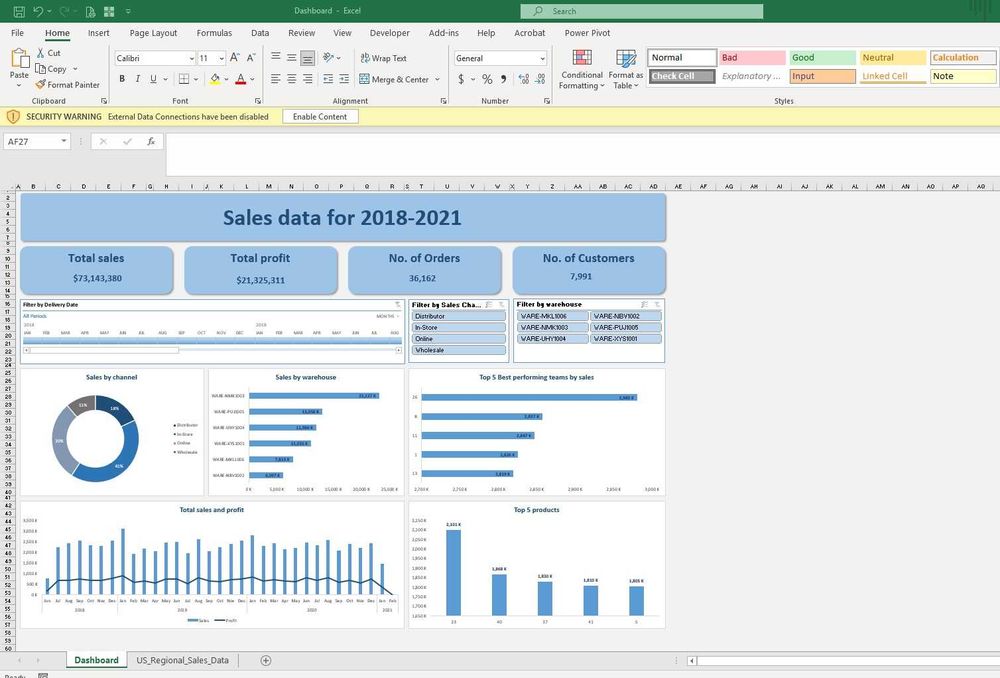Image resolution: width=1000 pixels, height=678 pixels.
Task: Click the formula bar input
Action: (x=582, y=154)
